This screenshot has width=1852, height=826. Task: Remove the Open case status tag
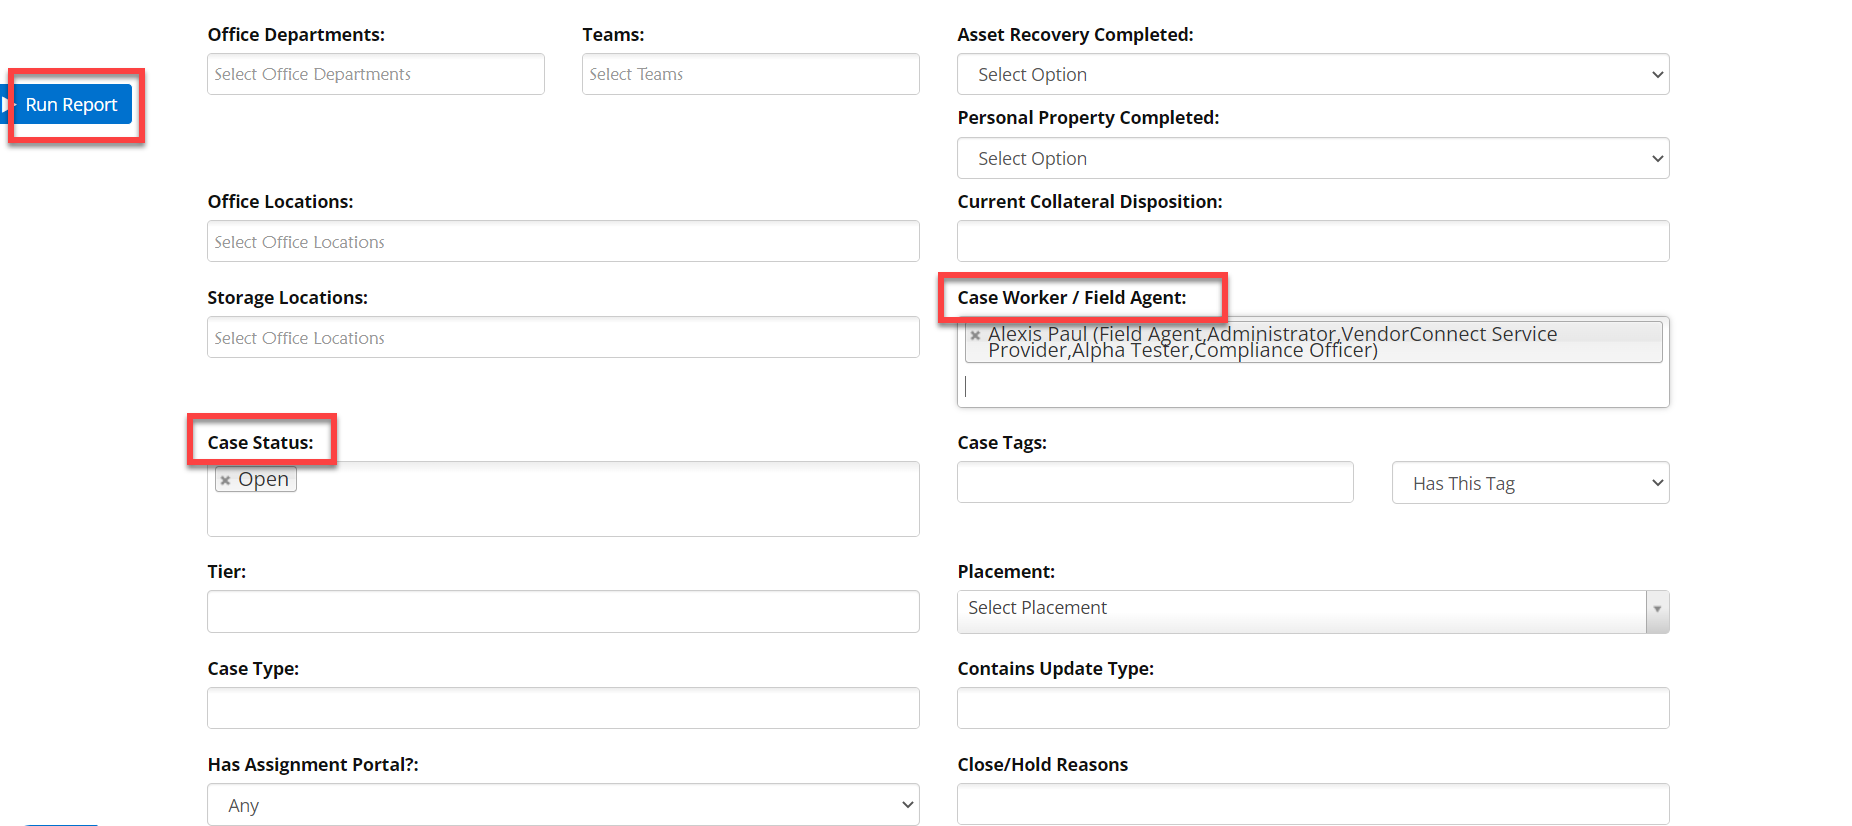point(225,480)
